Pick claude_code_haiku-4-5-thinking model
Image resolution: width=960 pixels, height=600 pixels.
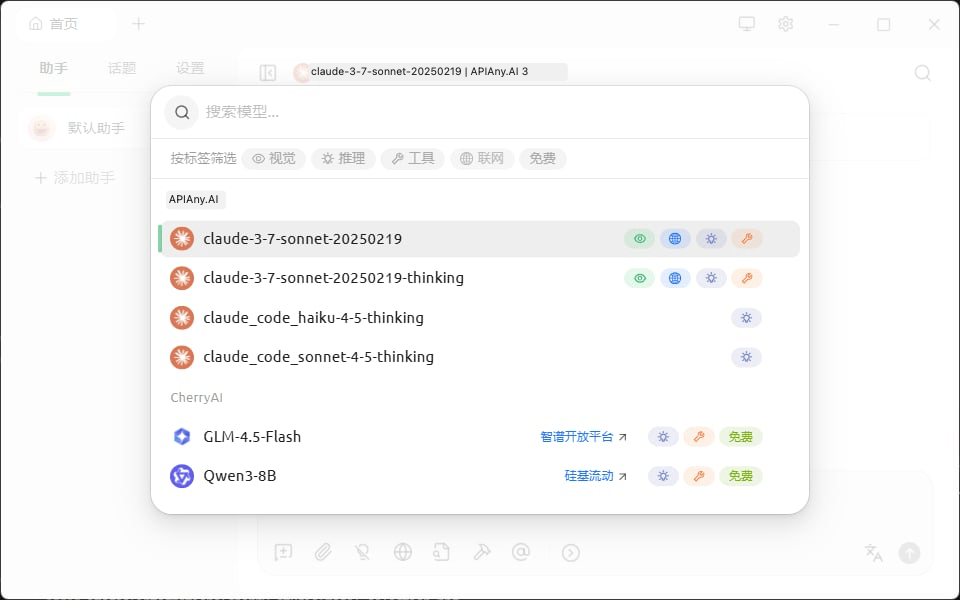click(x=479, y=318)
